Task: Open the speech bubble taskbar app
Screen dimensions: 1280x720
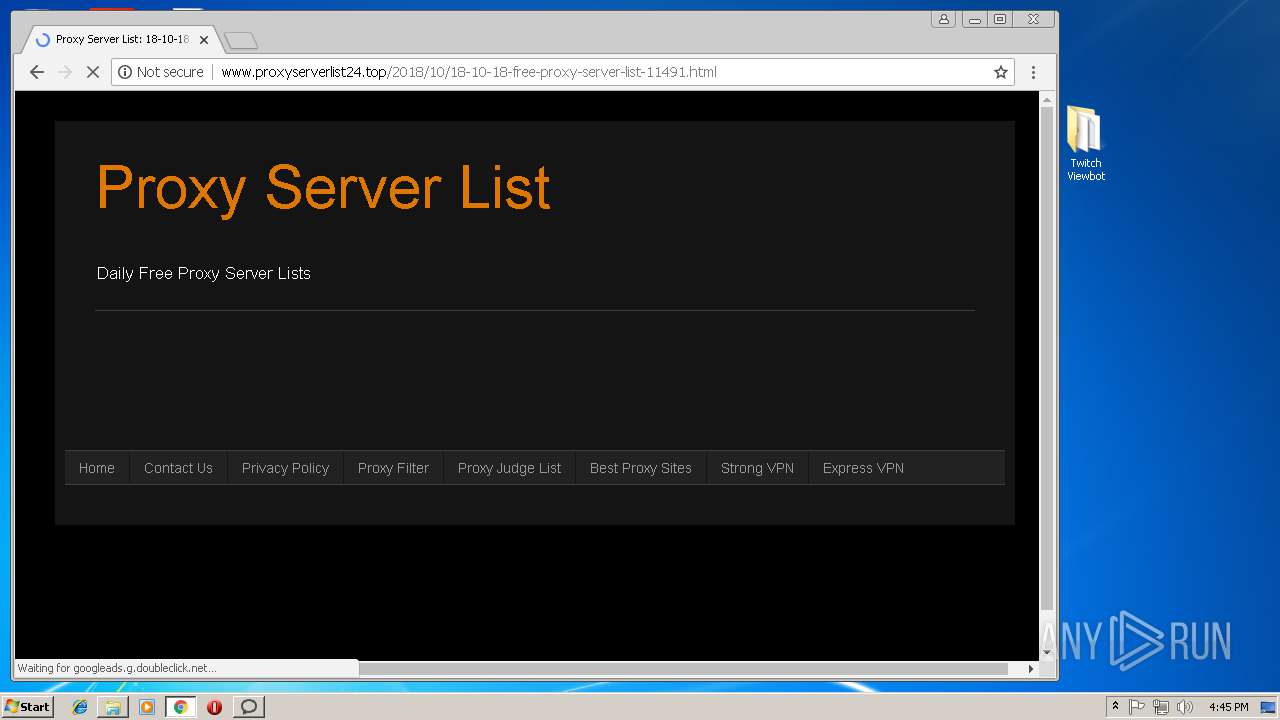Action: click(248, 707)
